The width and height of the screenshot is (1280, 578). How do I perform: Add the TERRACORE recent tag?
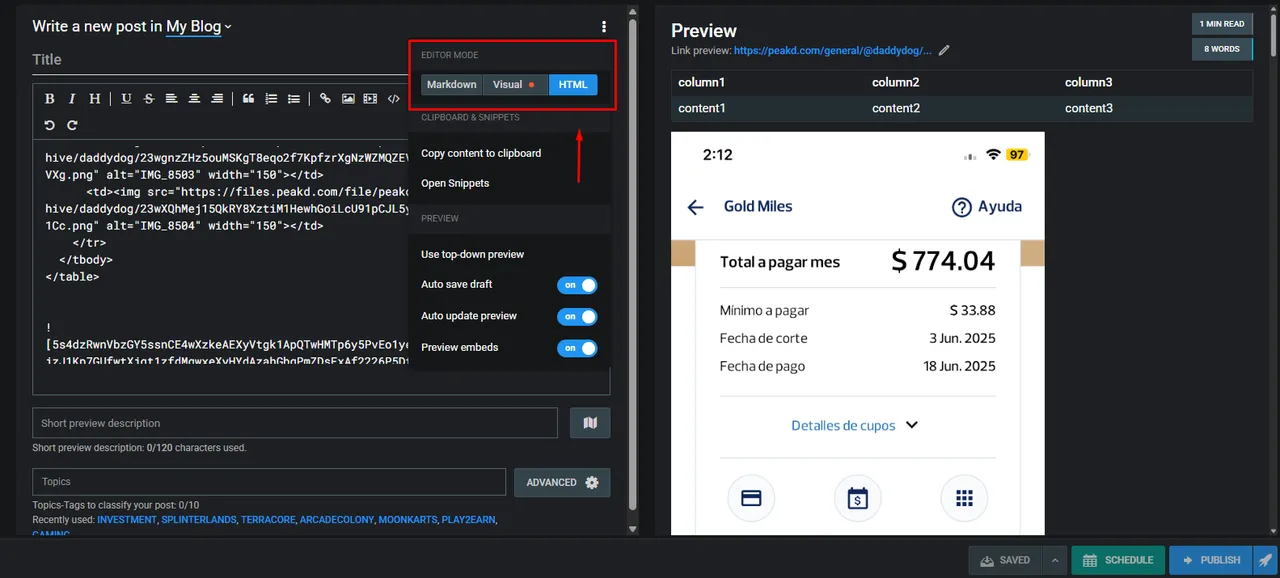[x=268, y=520]
